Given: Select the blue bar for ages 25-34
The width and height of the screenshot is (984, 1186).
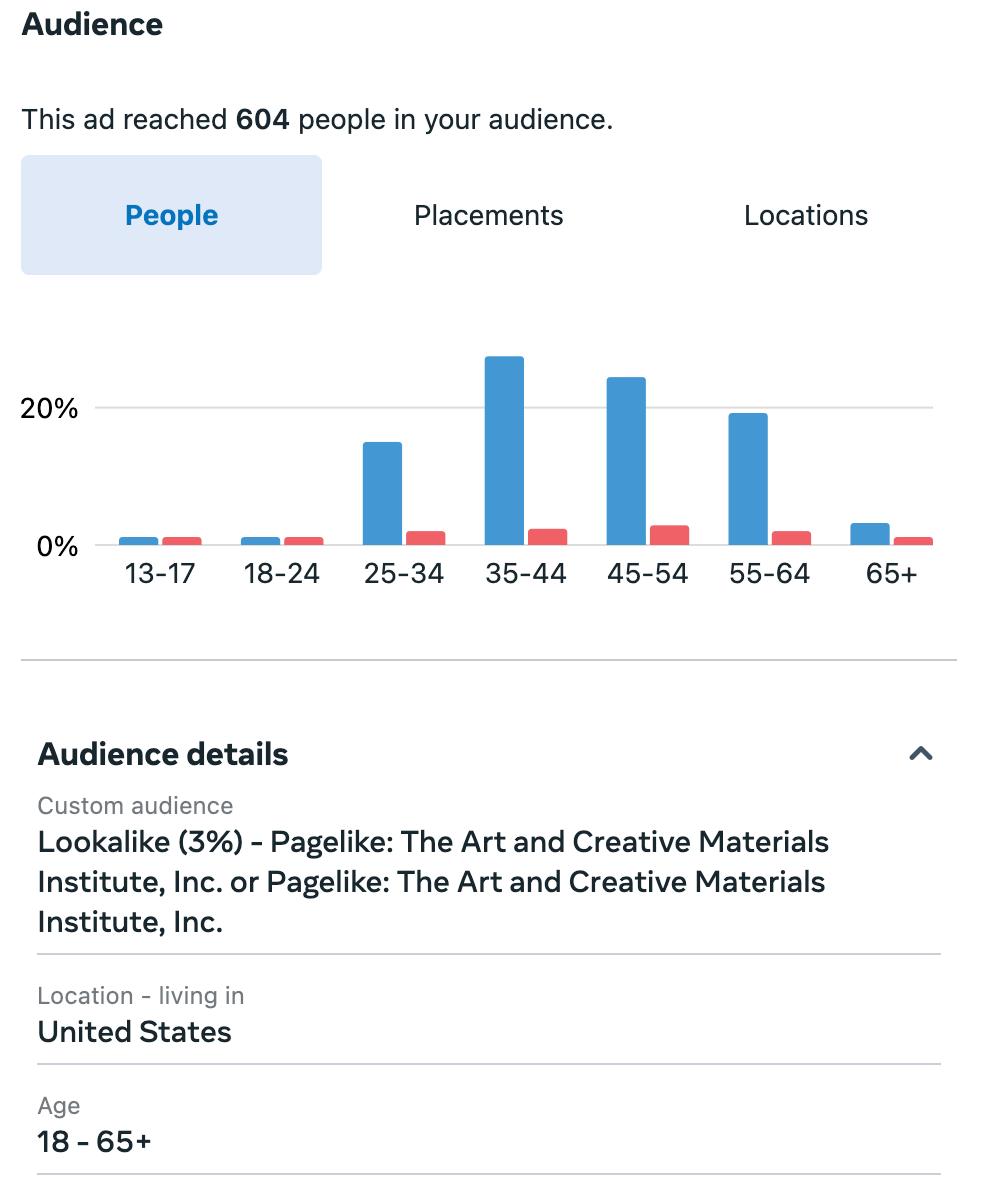Looking at the screenshot, I should point(382,493).
